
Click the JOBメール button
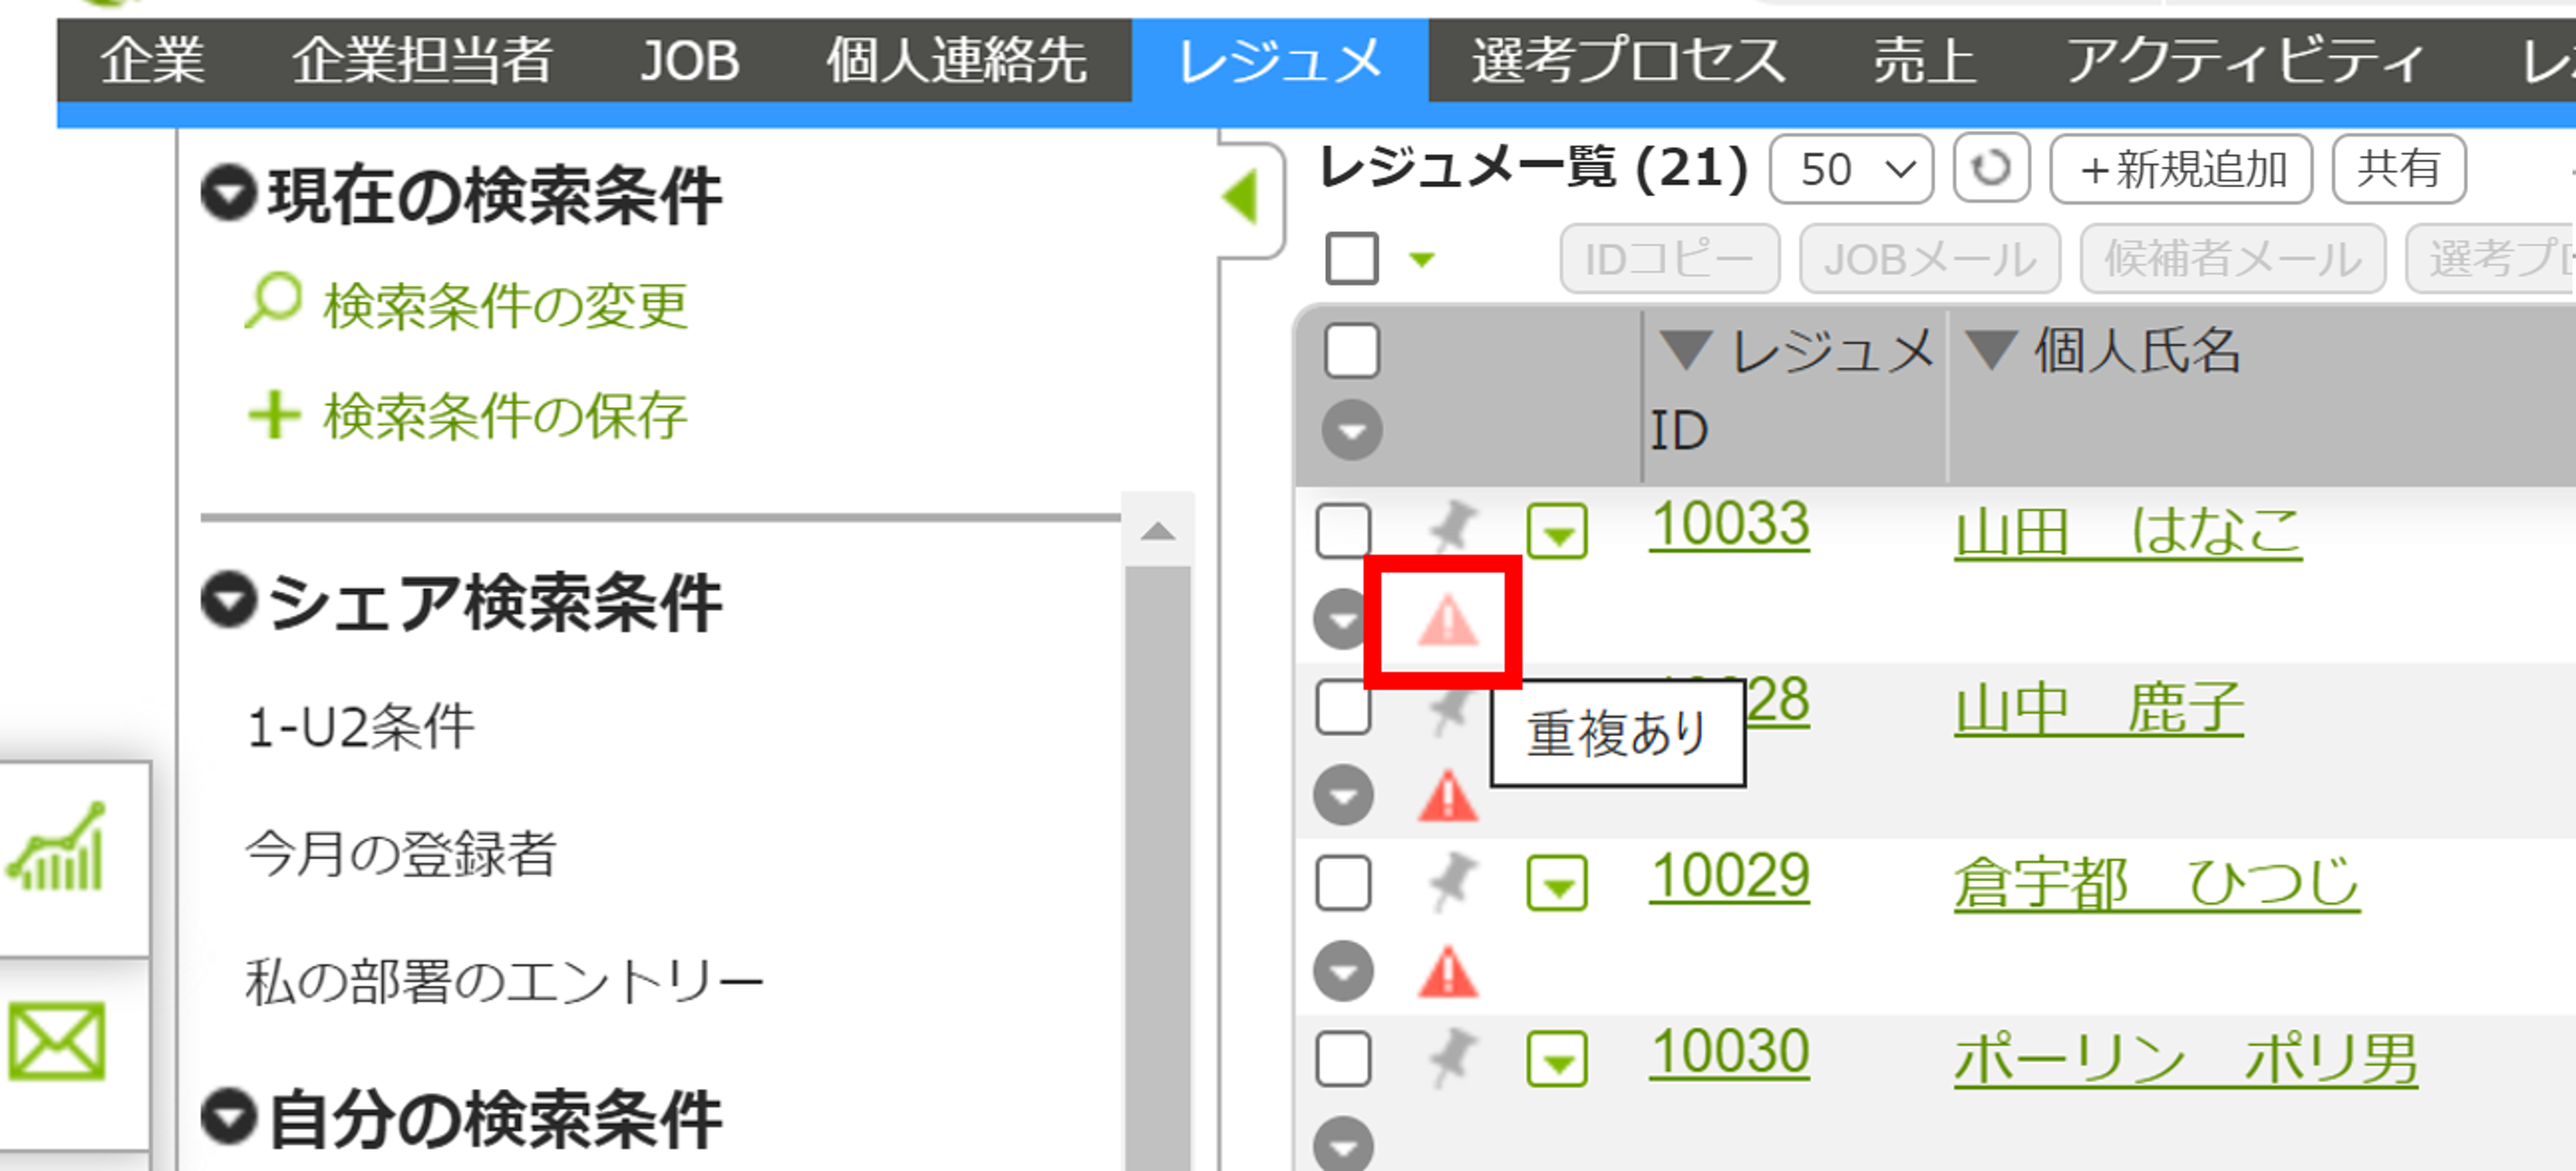point(1929,259)
